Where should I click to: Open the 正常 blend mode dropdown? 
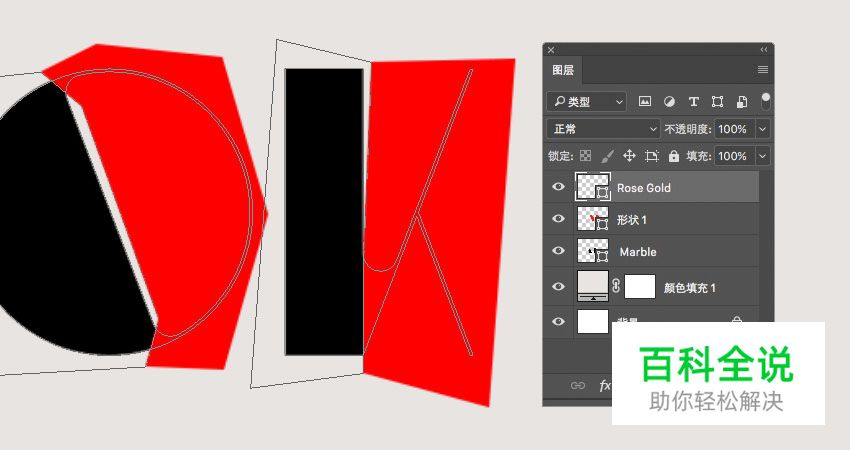[603, 129]
